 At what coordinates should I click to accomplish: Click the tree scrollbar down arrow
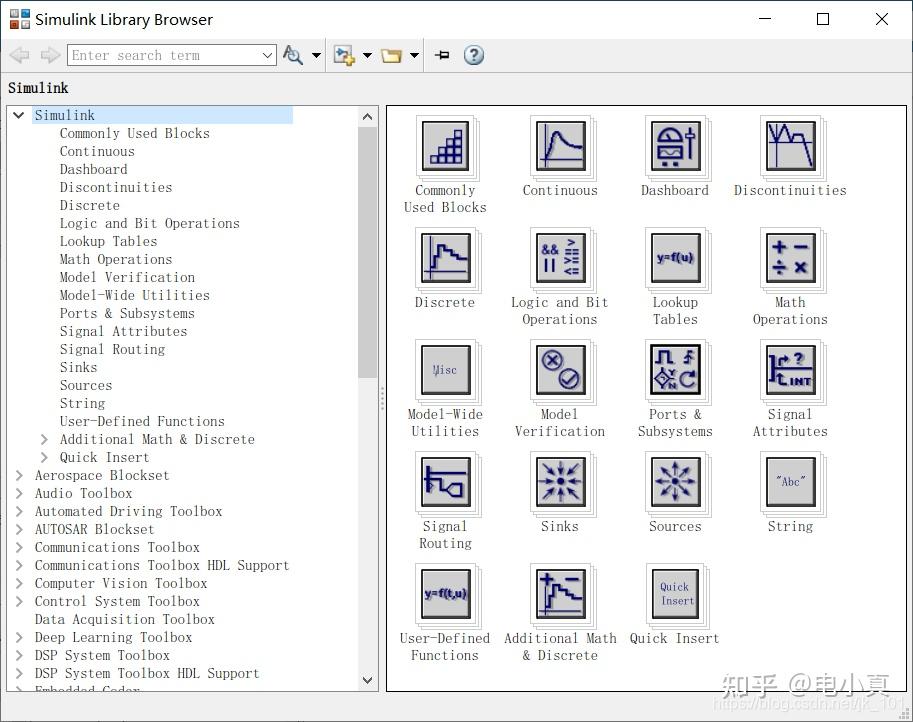point(367,680)
